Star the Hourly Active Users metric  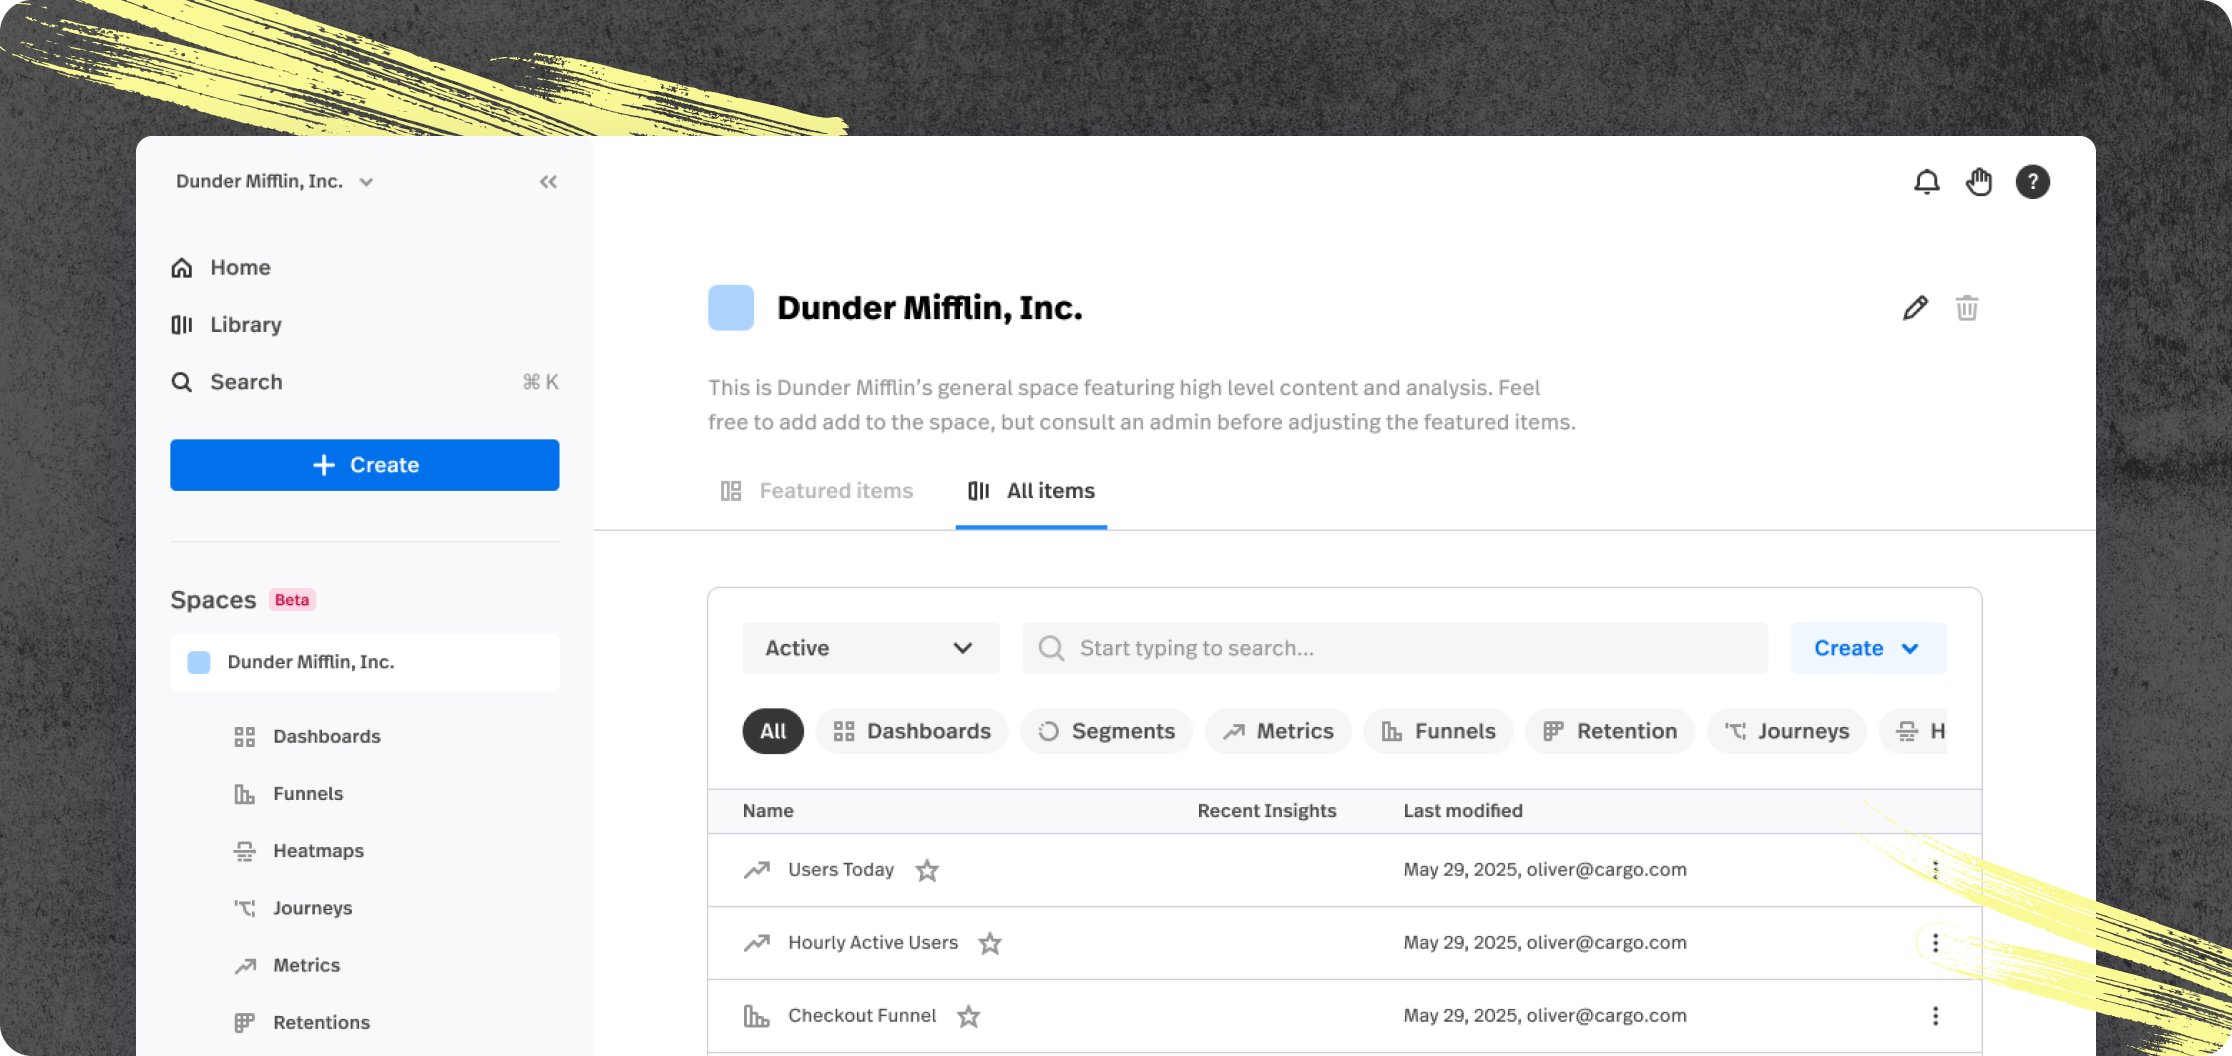coord(990,943)
